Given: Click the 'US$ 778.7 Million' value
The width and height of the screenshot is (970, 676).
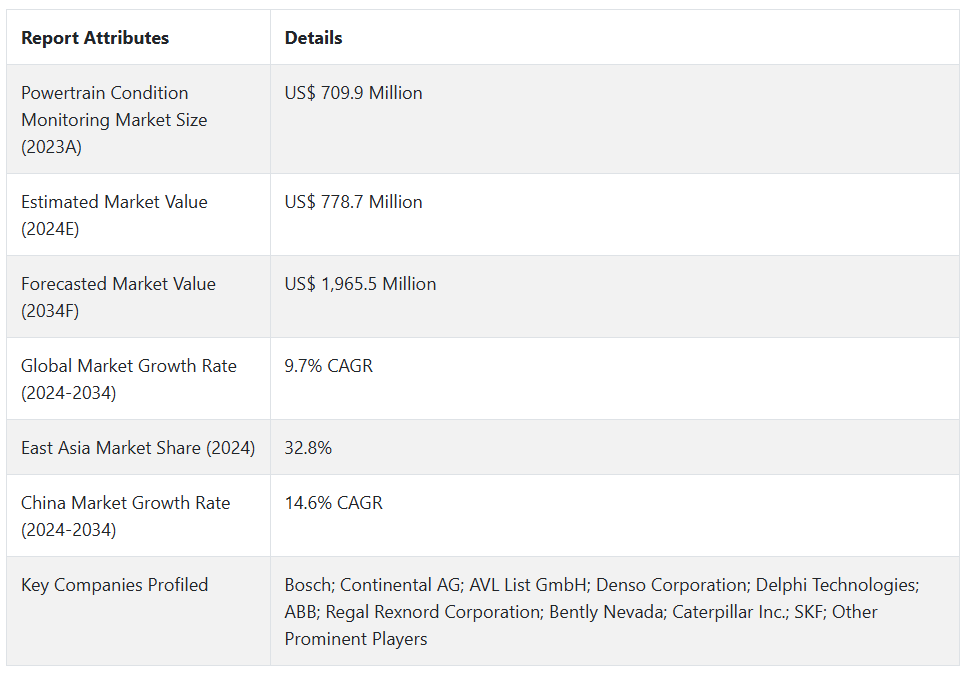Looking at the screenshot, I should pos(353,202).
